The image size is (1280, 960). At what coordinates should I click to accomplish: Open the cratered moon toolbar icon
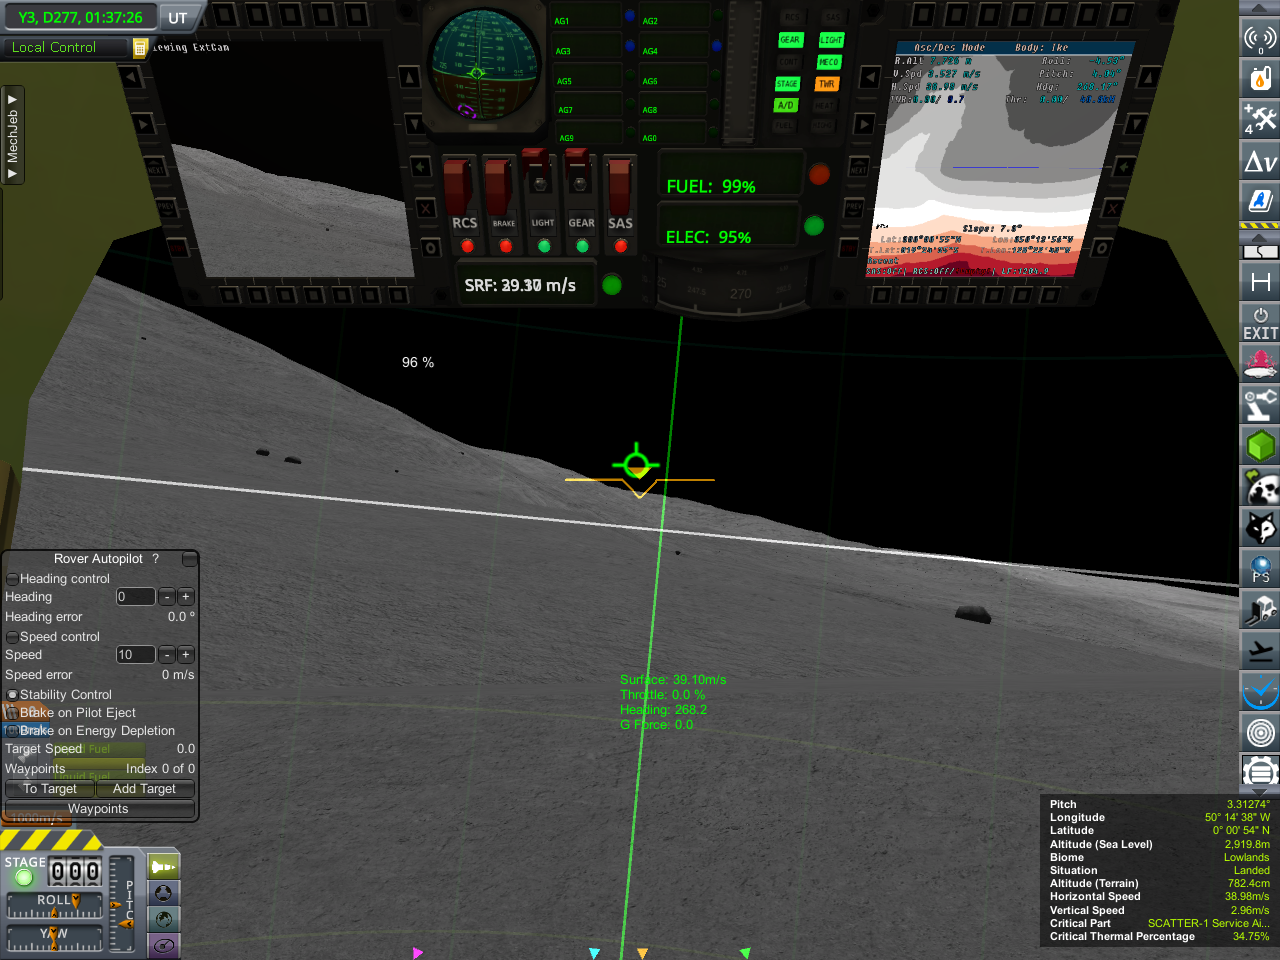pyautogui.click(x=1260, y=487)
